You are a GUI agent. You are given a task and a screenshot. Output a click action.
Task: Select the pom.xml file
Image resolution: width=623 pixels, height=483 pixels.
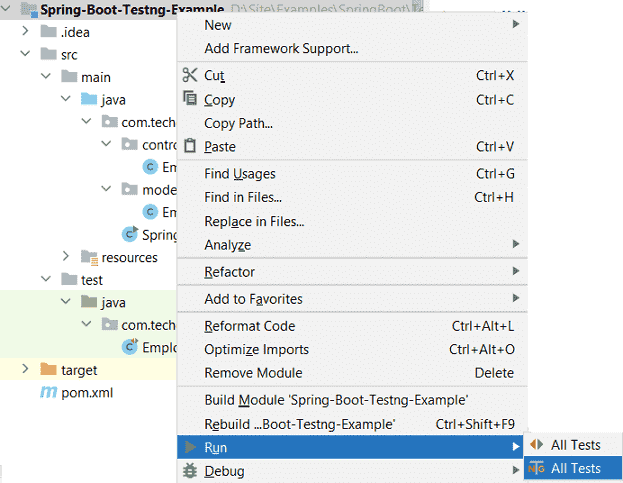click(x=87, y=393)
